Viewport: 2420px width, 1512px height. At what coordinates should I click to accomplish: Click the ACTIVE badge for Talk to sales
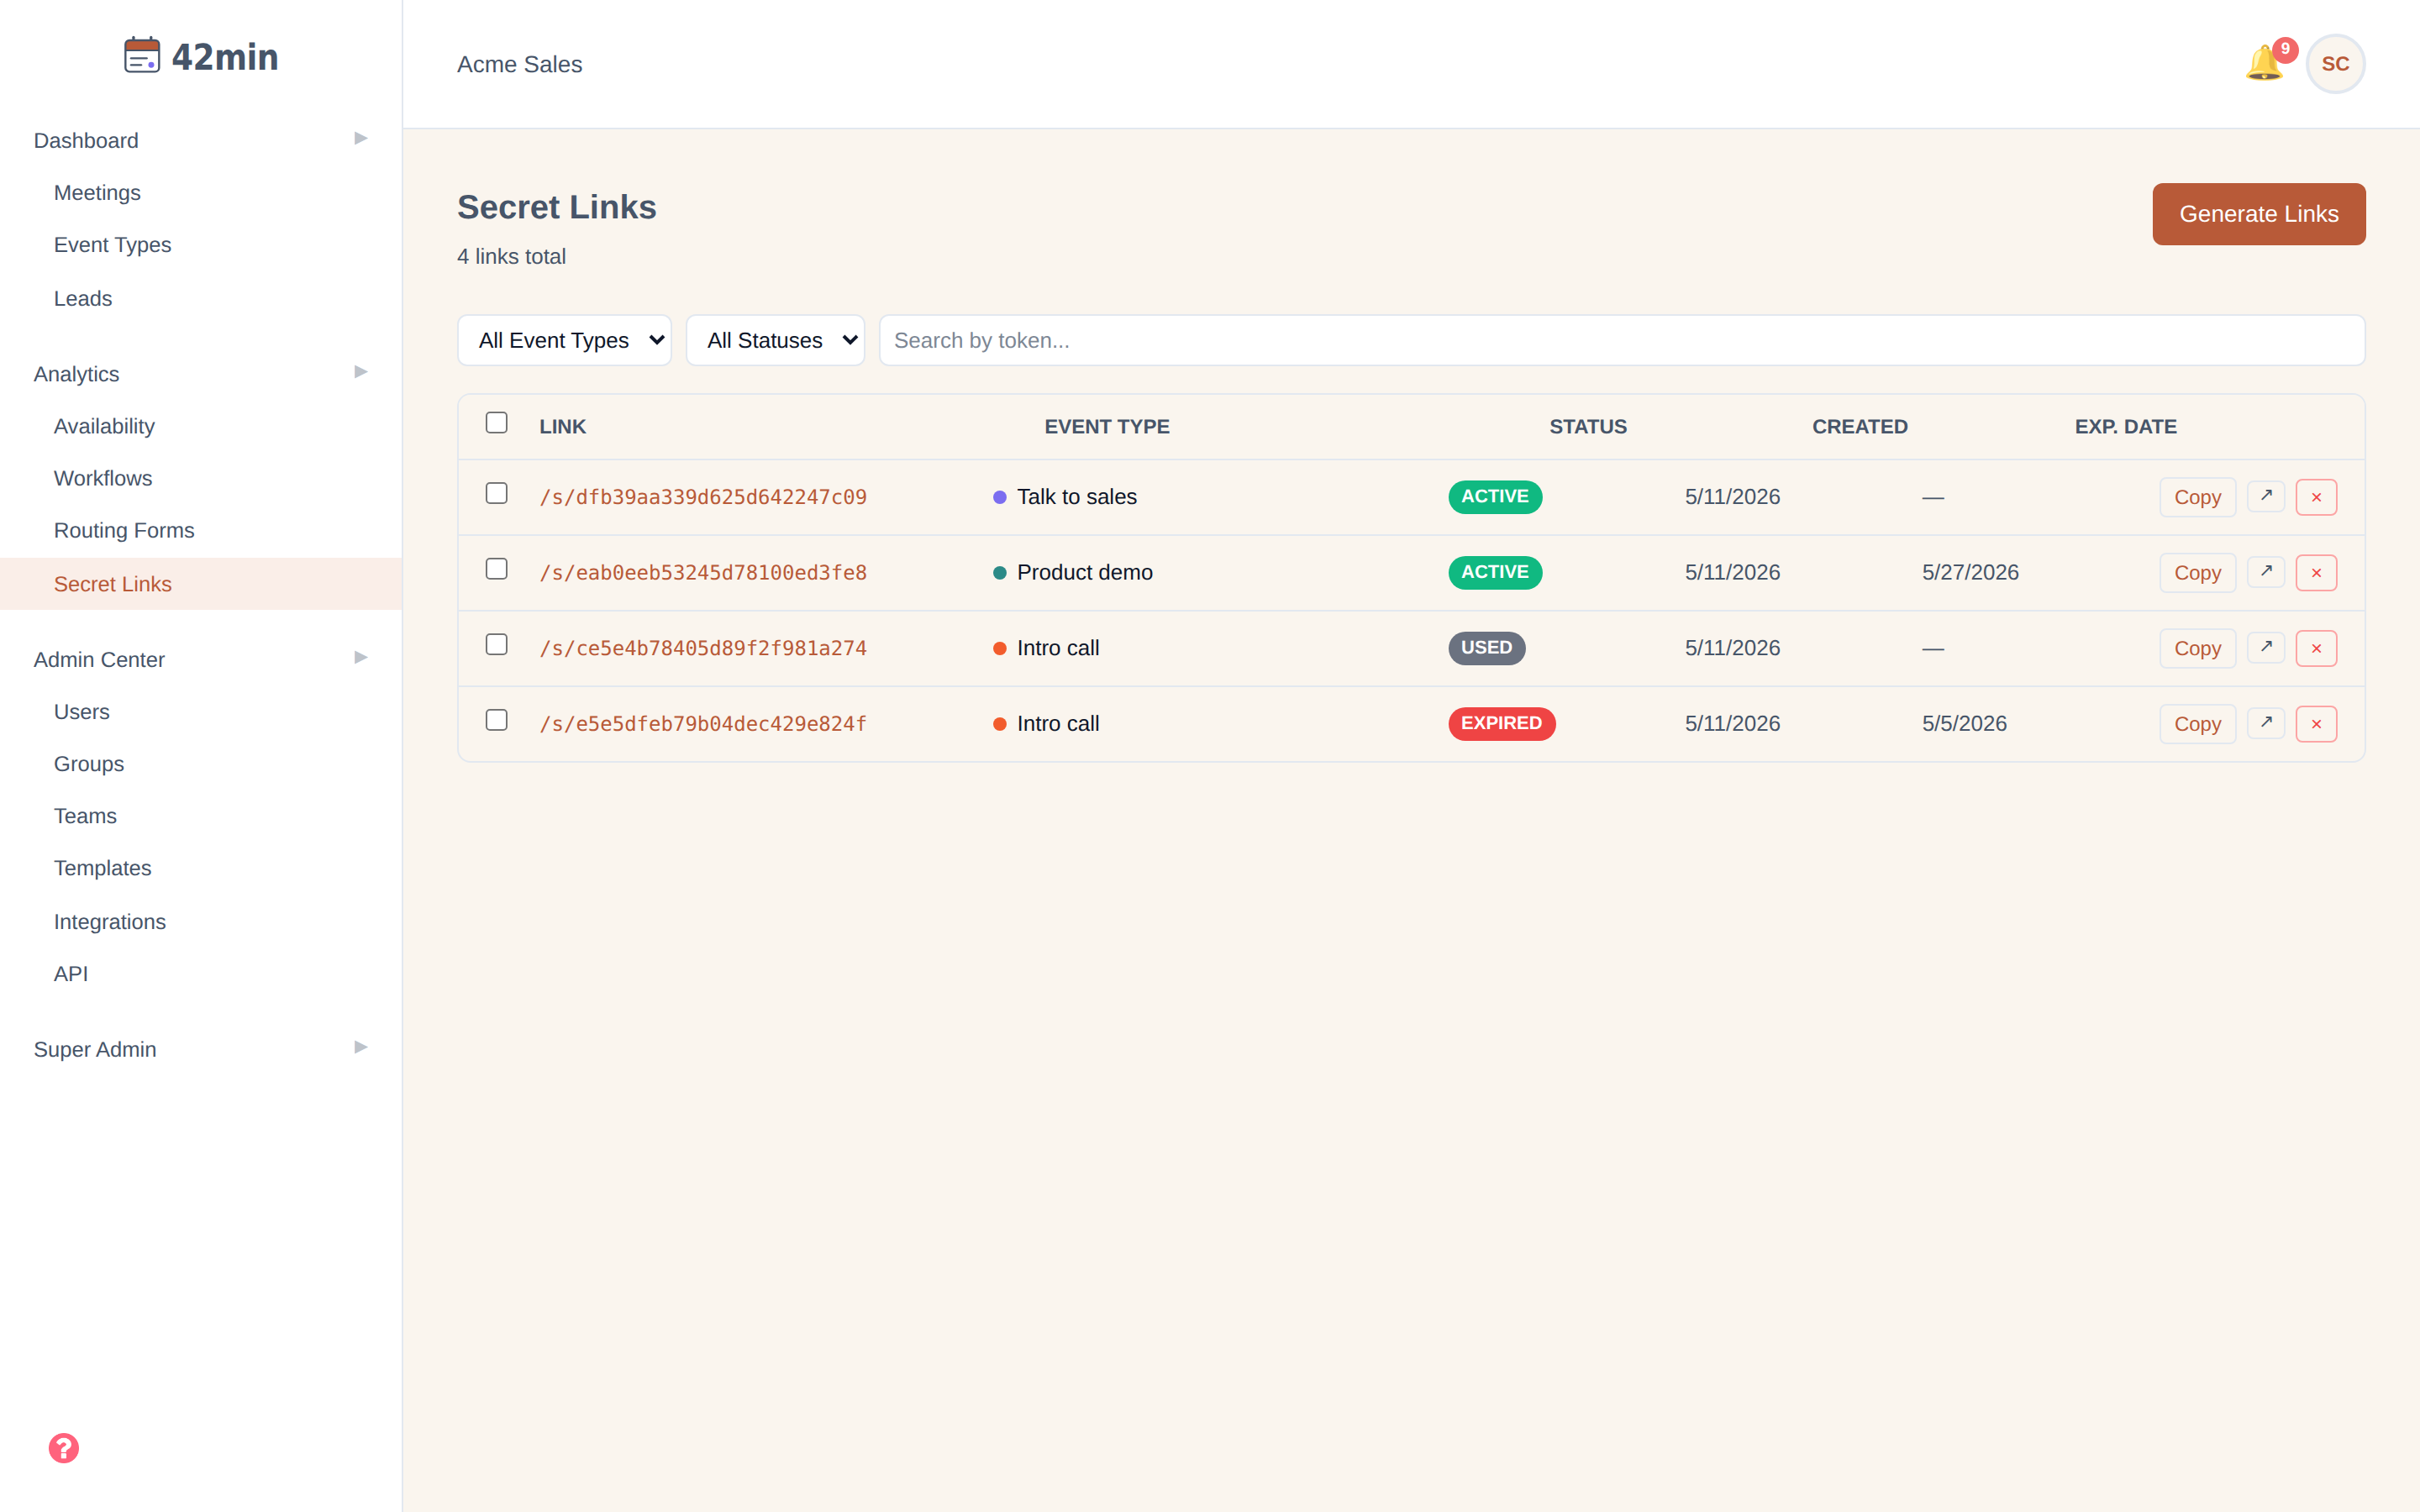pos(1495,497)
